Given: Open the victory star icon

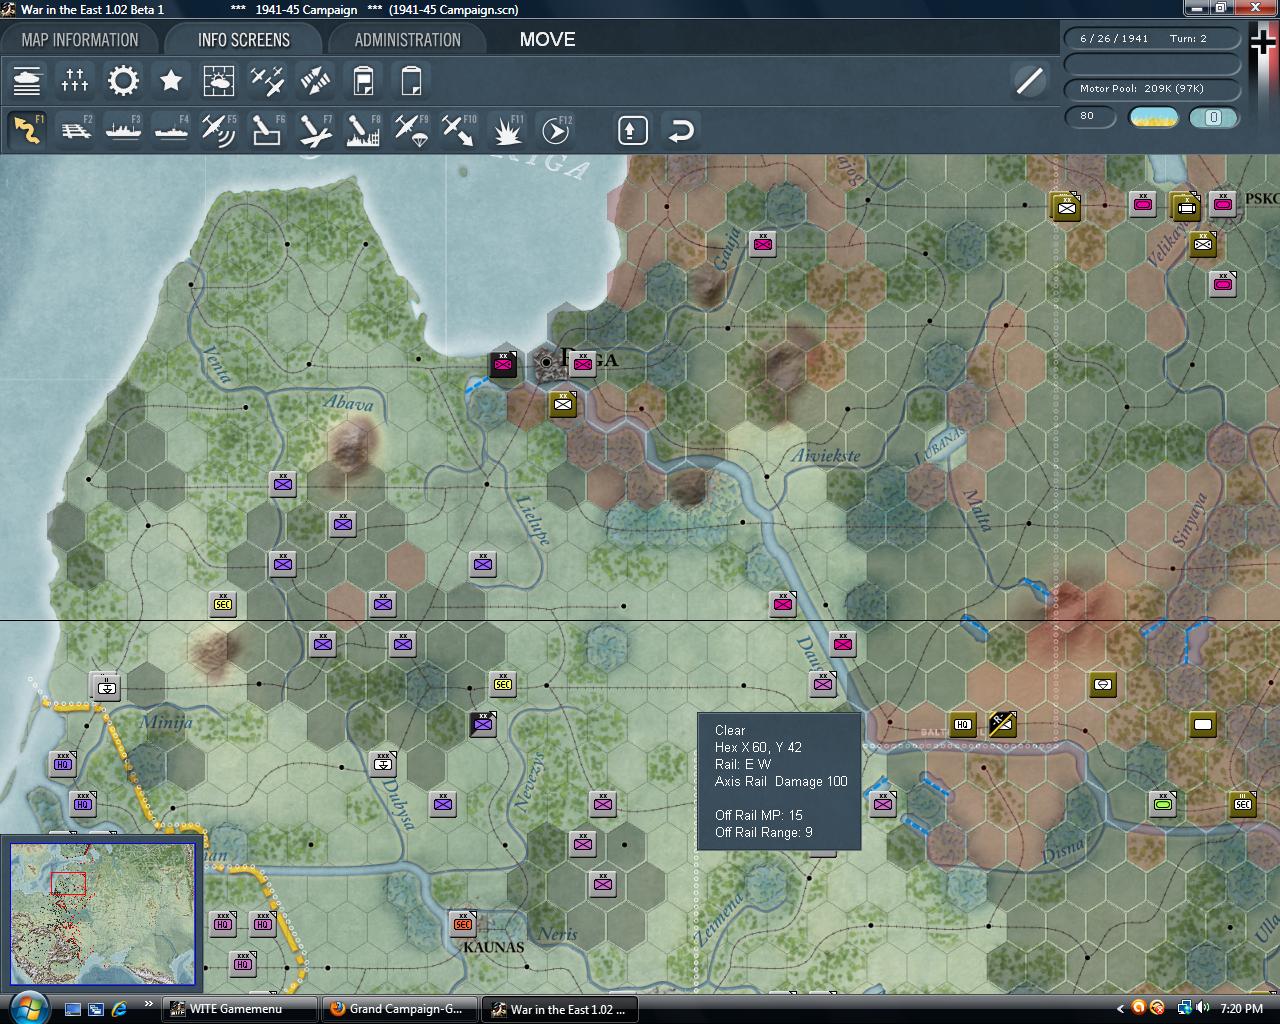Looking at the screenshot, I should (171, 80).
